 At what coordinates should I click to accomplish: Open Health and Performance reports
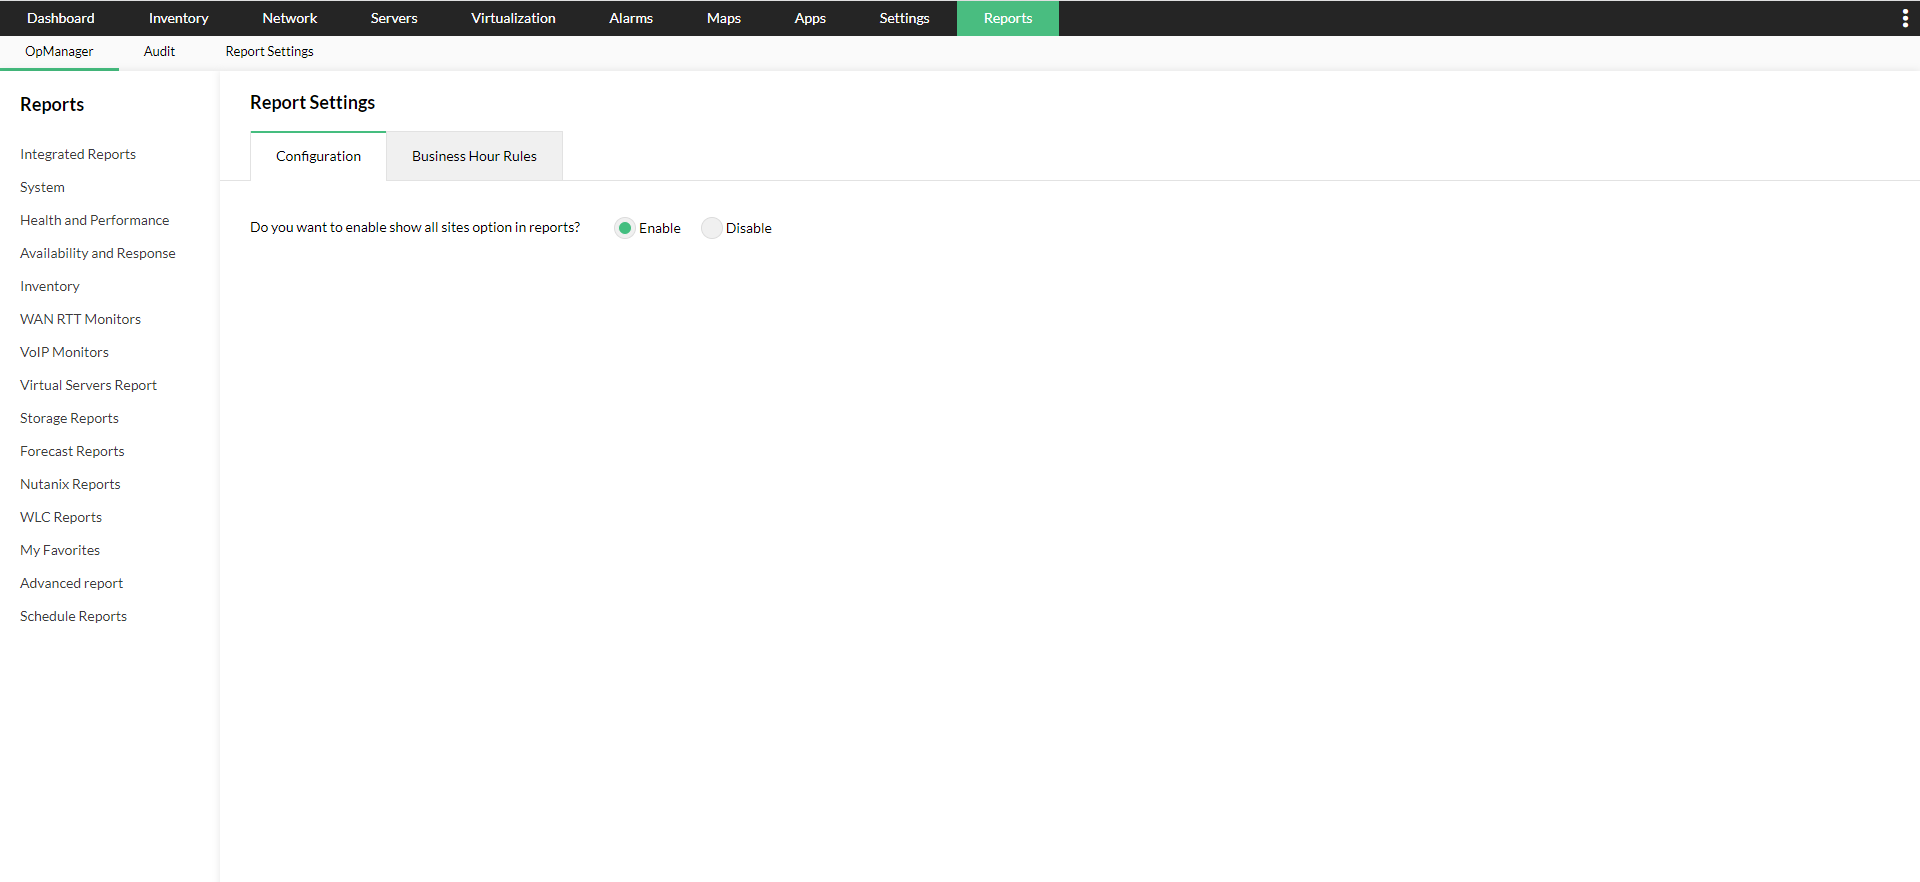tap(94, 220)
